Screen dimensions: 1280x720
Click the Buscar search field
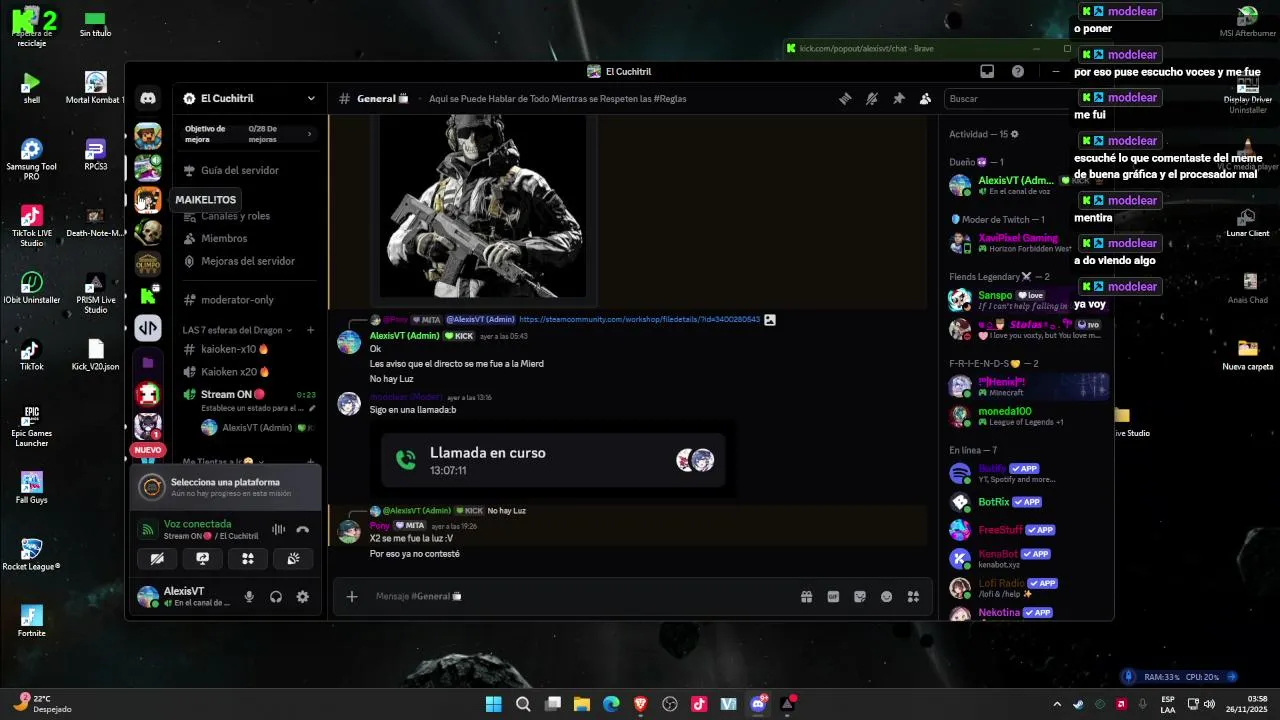click(x=1010, y=99)
